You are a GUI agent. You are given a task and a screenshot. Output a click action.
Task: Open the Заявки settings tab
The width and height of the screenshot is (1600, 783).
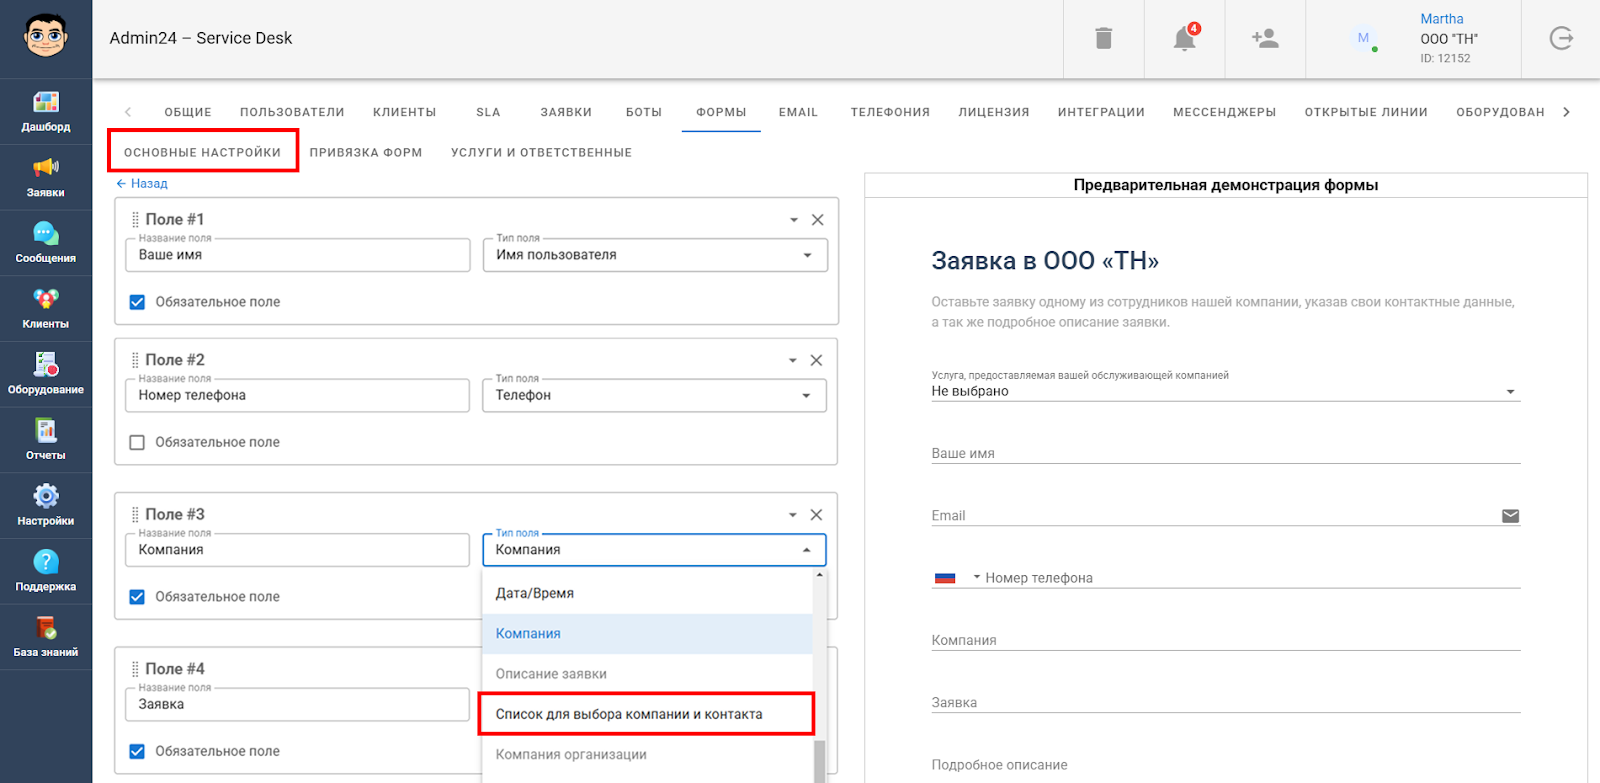click(x=566, y=112)
